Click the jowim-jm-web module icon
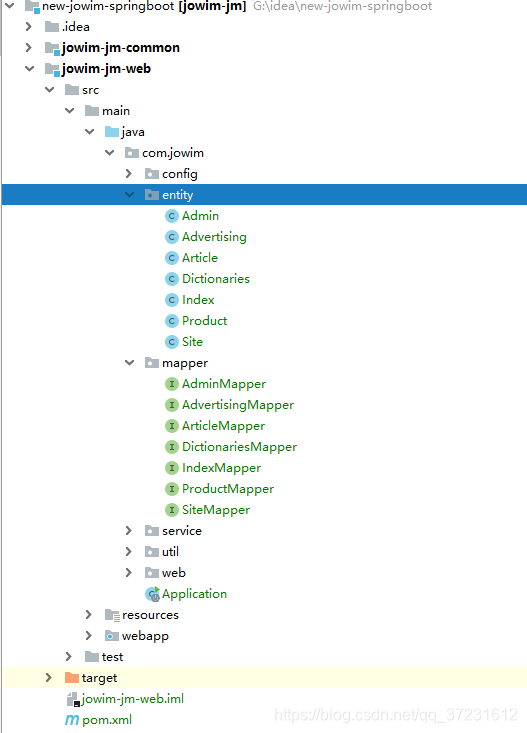 coord(52,69)
